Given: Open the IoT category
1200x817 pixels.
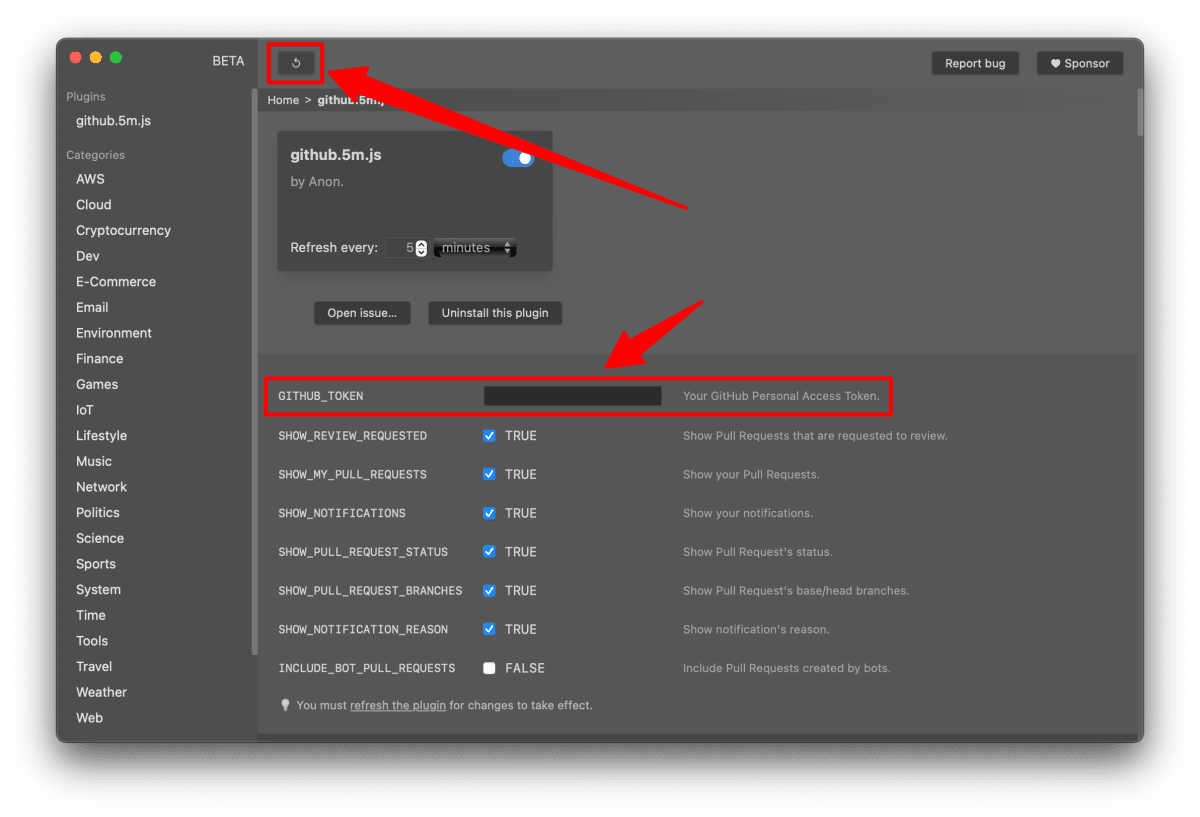Looking at the screenshot, I should click(84, 410).
